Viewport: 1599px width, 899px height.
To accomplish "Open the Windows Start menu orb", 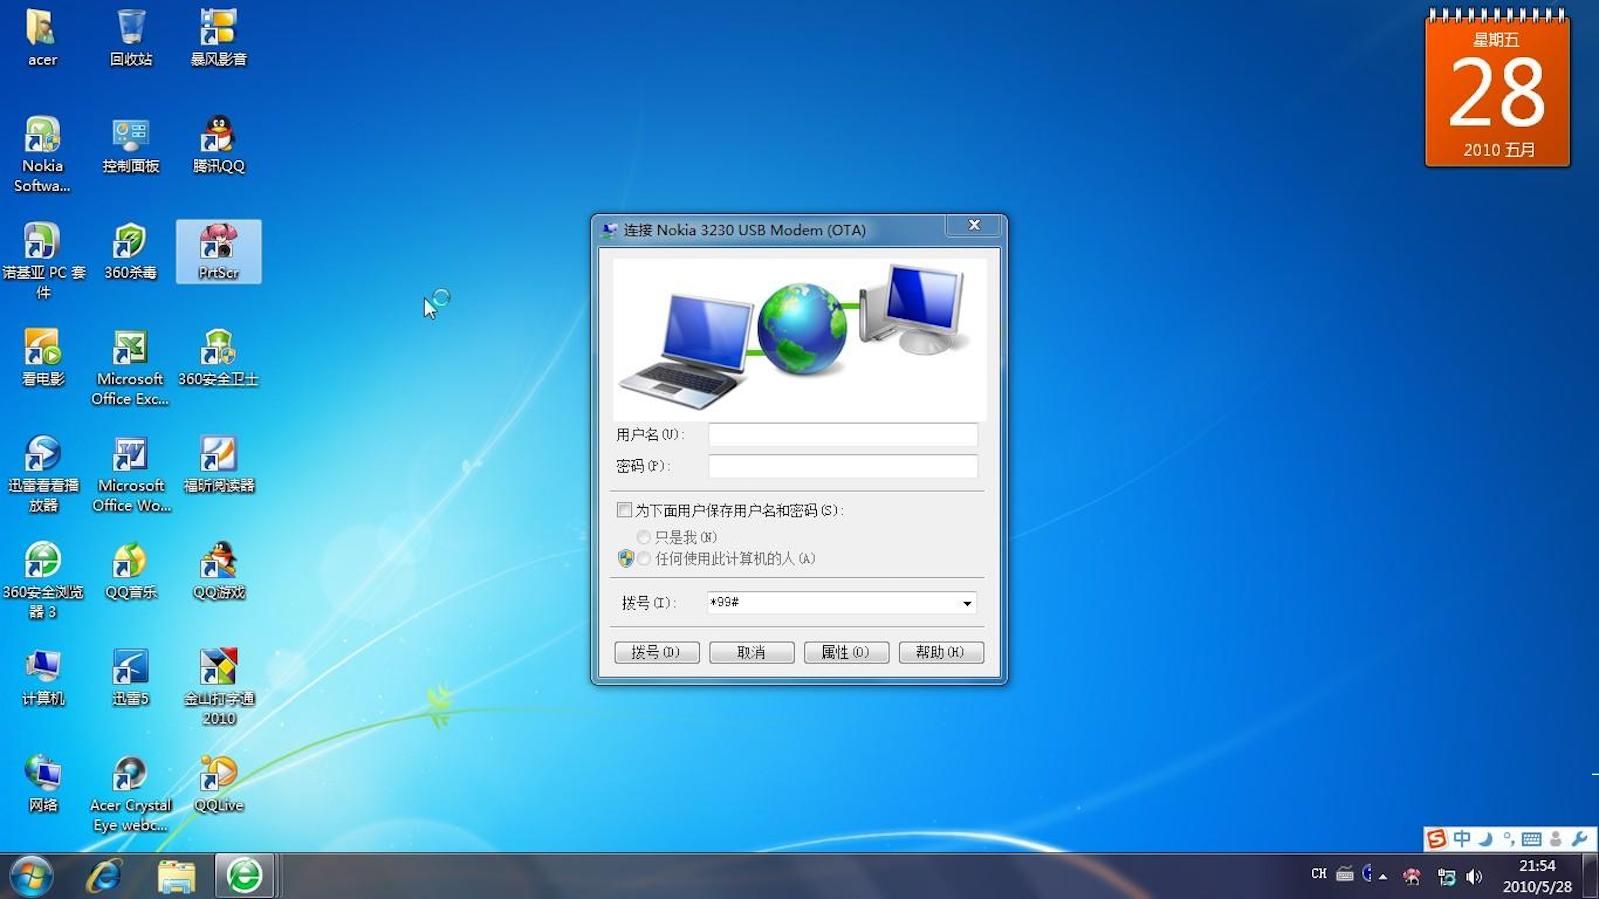I will [31, 876].
